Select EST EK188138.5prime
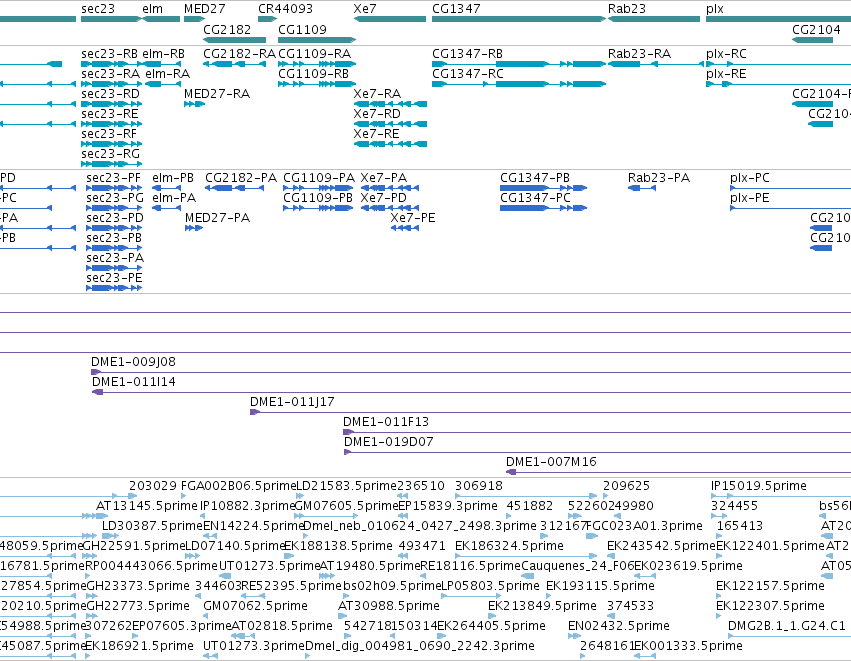 [287, 556]
